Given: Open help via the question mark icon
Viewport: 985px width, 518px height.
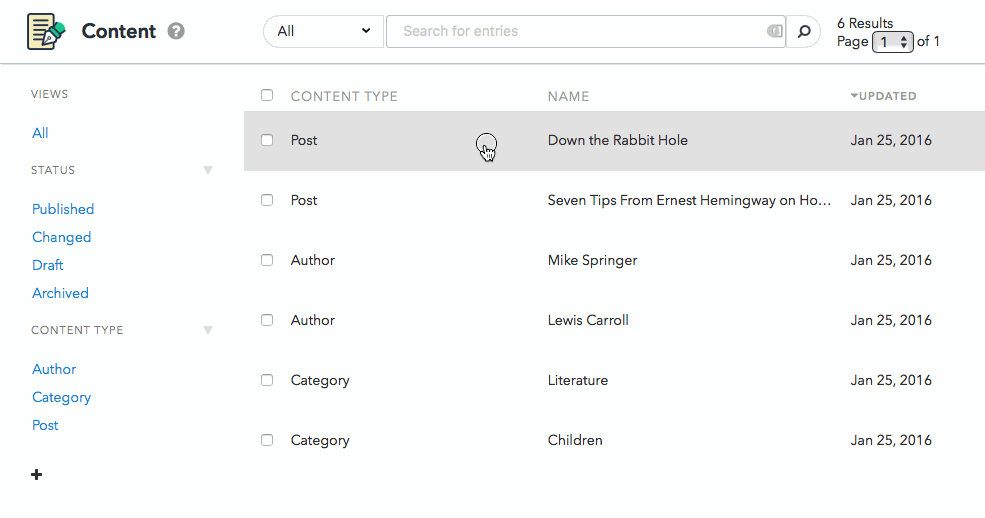Looking at the screenshot, I should pyautogui.click(x=176, y=31).
